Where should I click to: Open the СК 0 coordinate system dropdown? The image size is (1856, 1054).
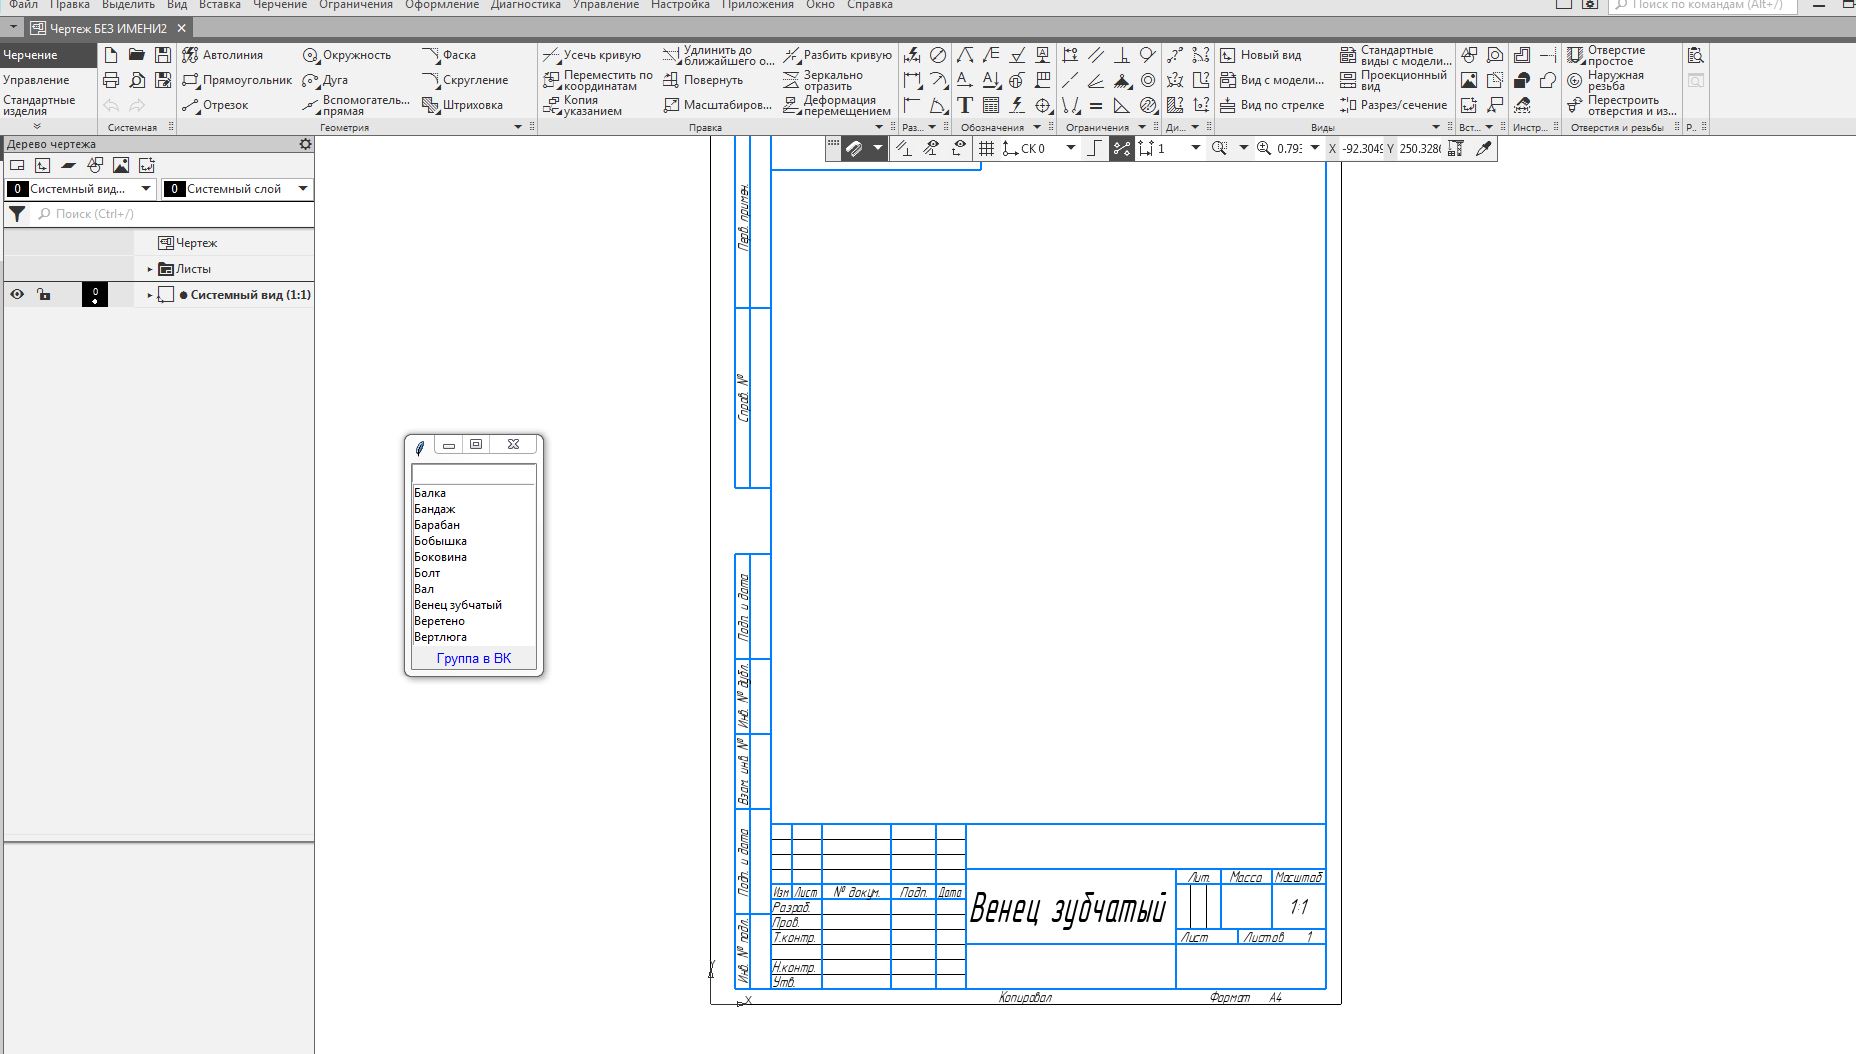click(x=1071, y=148)
